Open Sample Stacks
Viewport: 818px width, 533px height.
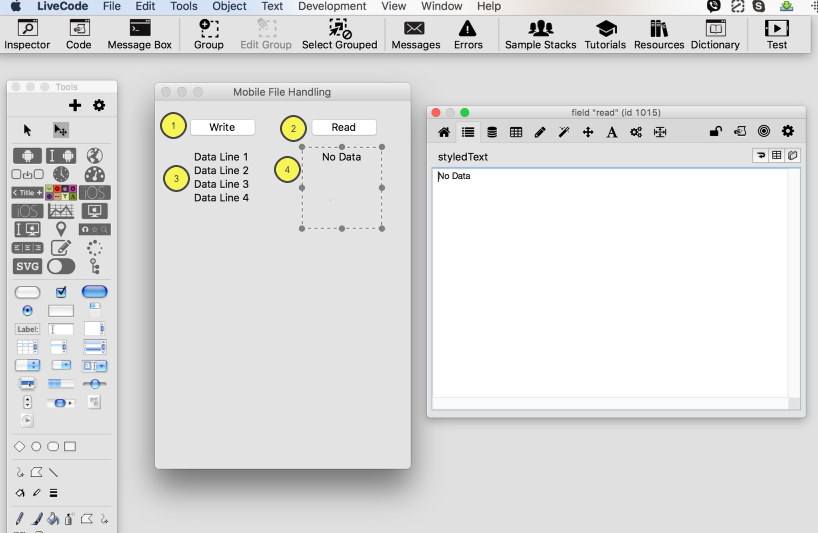540,34
